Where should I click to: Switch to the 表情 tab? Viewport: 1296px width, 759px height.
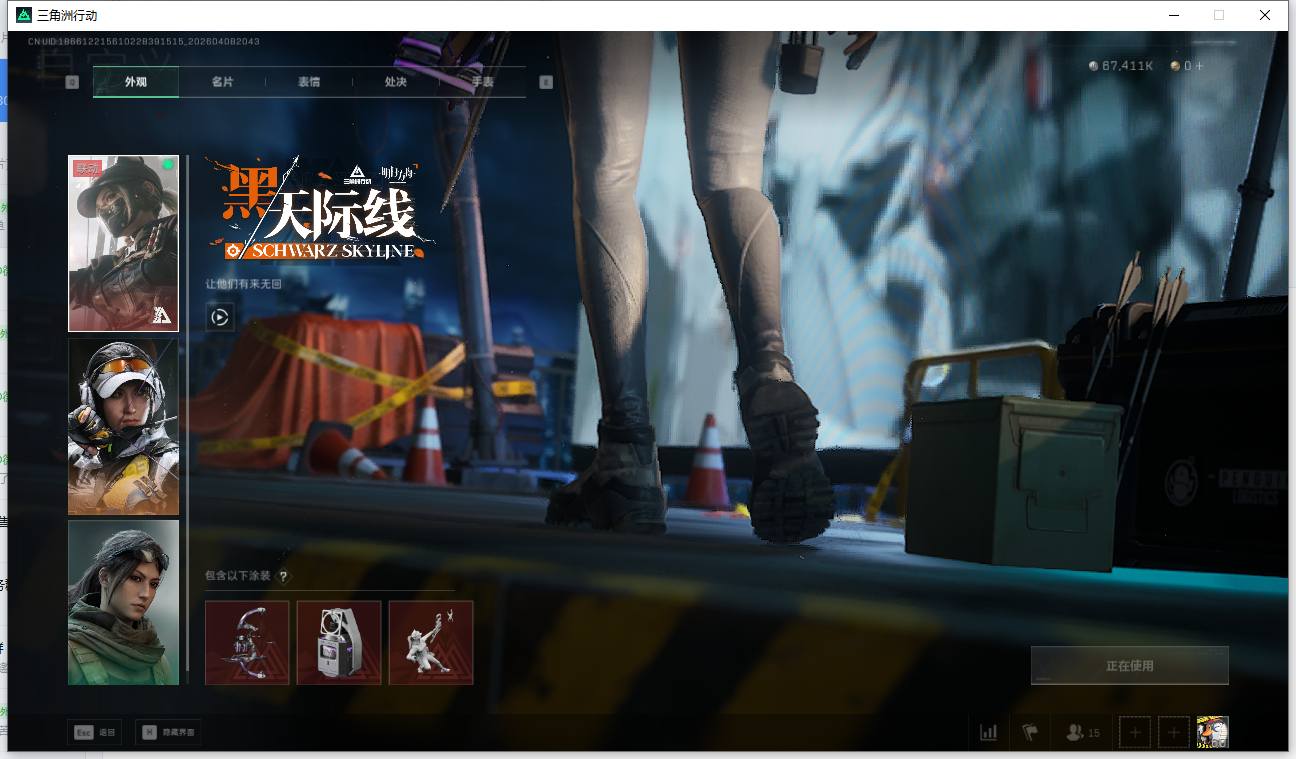(309, 82)
